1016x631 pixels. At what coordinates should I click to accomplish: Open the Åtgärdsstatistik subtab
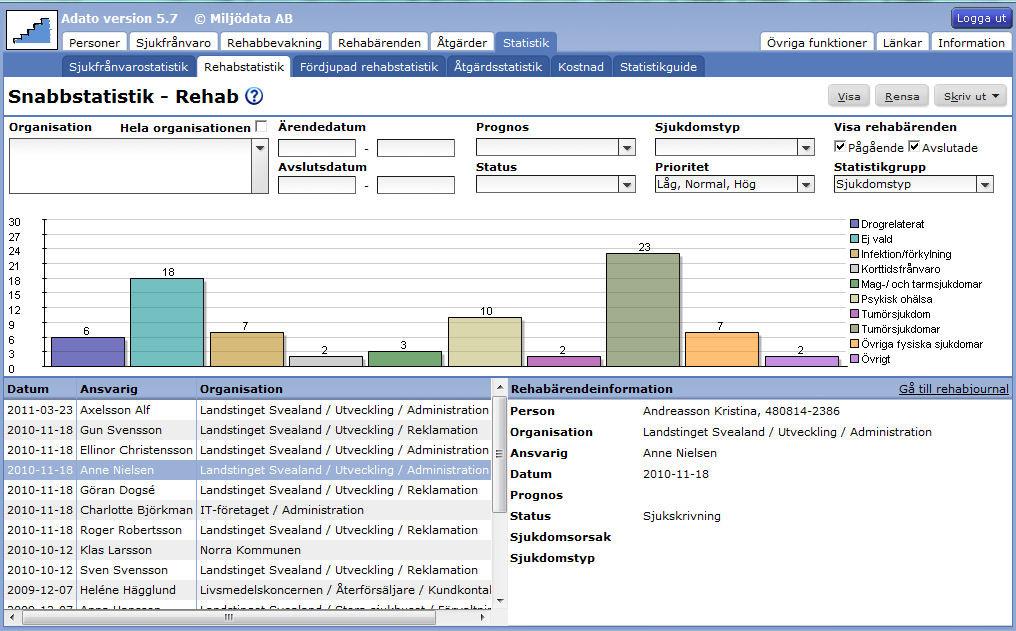pos(498,66)
